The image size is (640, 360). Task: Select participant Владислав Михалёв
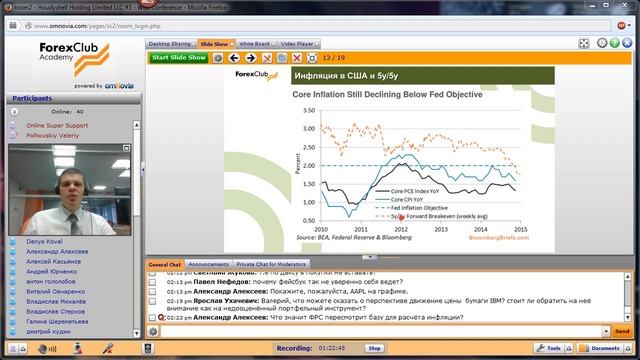click(x=56, y=301)
